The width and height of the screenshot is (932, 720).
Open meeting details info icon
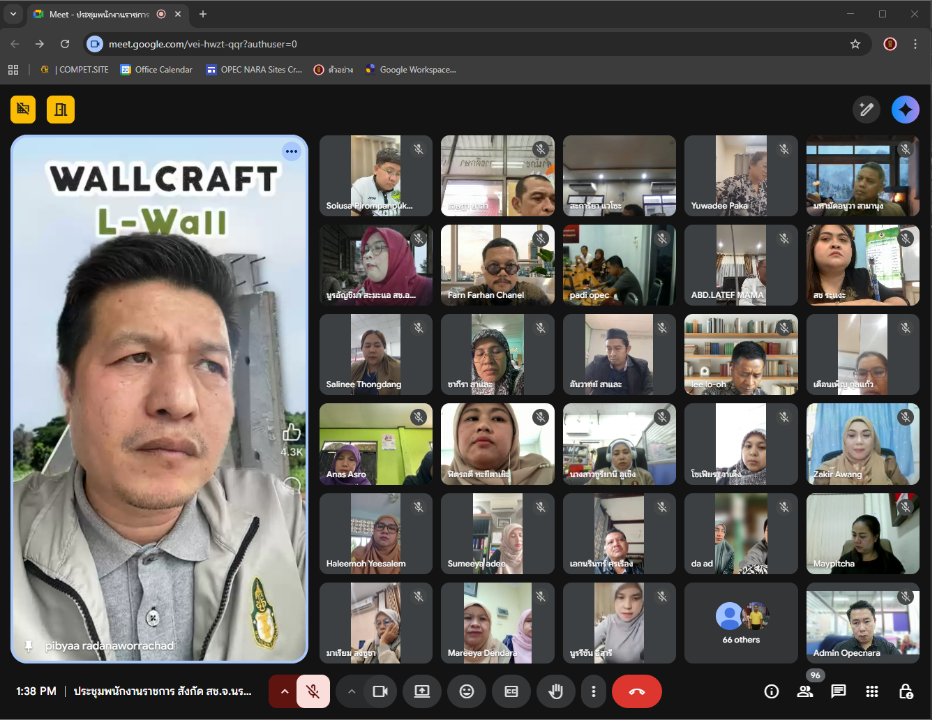771,691
